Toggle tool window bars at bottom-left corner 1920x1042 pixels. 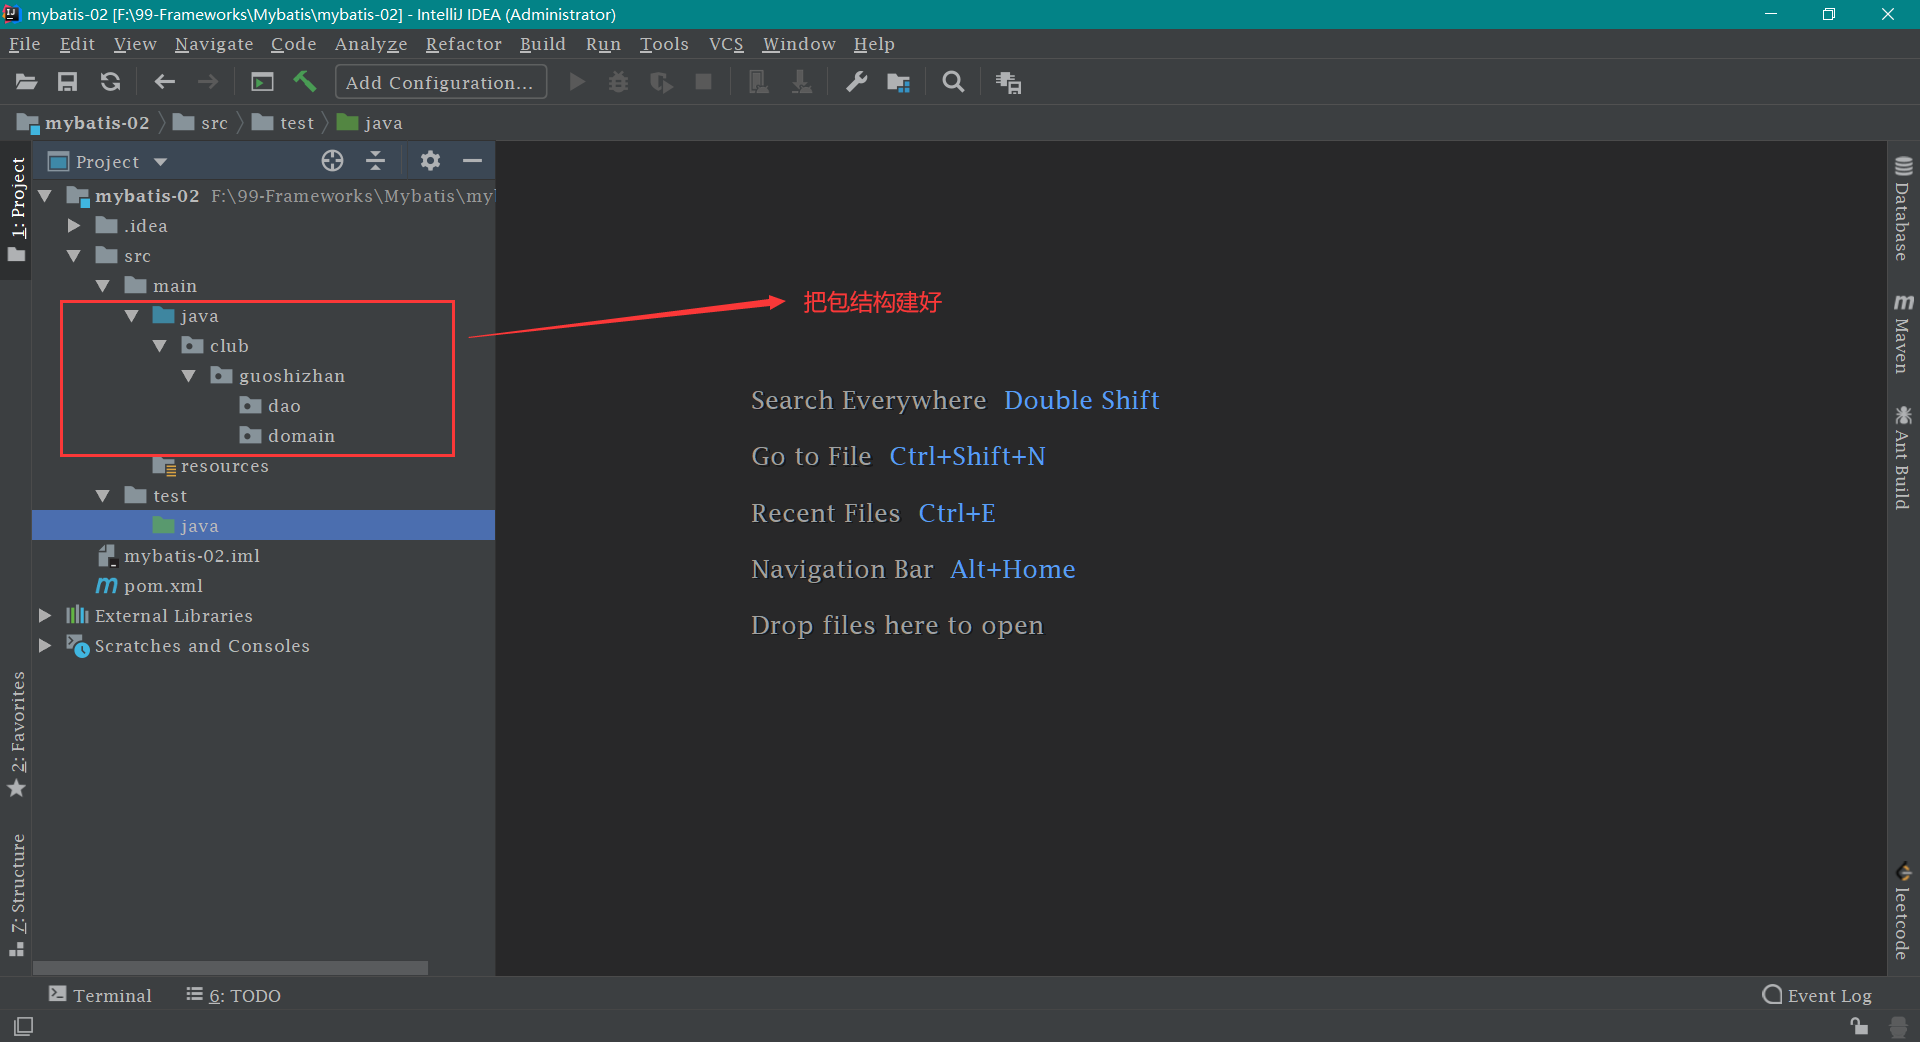tap(24, 1026)
